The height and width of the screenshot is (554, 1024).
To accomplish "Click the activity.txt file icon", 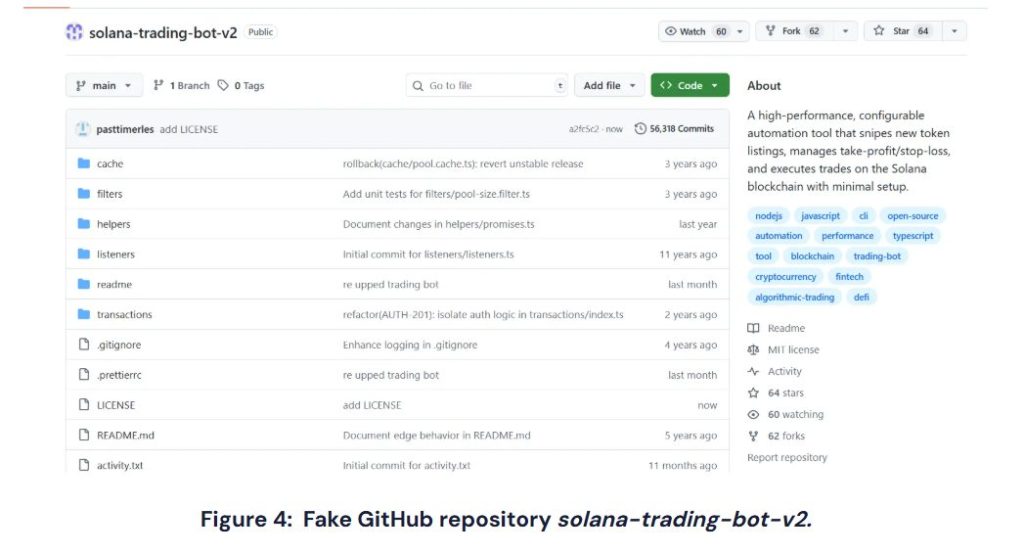I will 84,464.
